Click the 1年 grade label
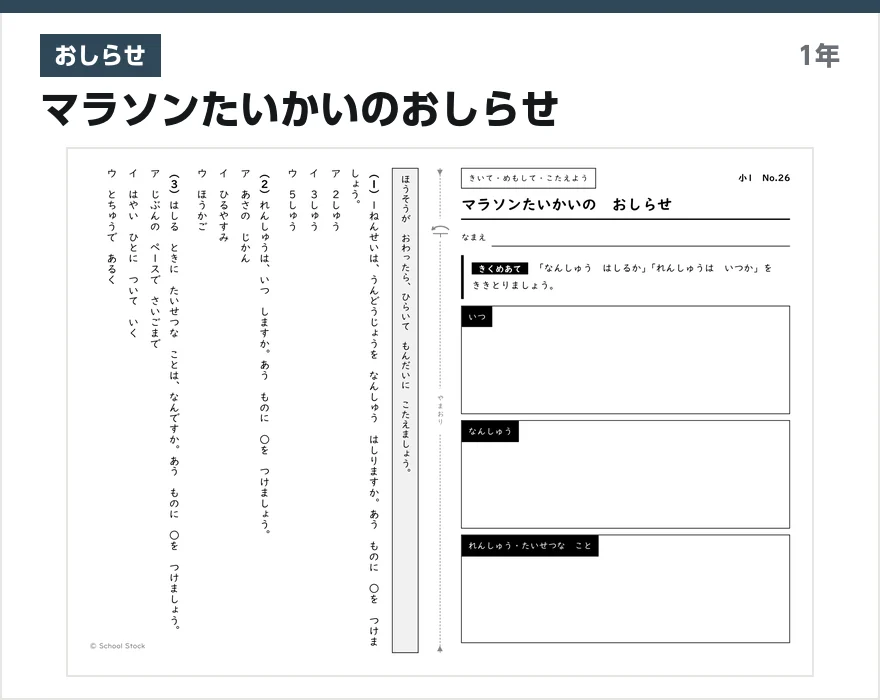 [x=819, y=56]
